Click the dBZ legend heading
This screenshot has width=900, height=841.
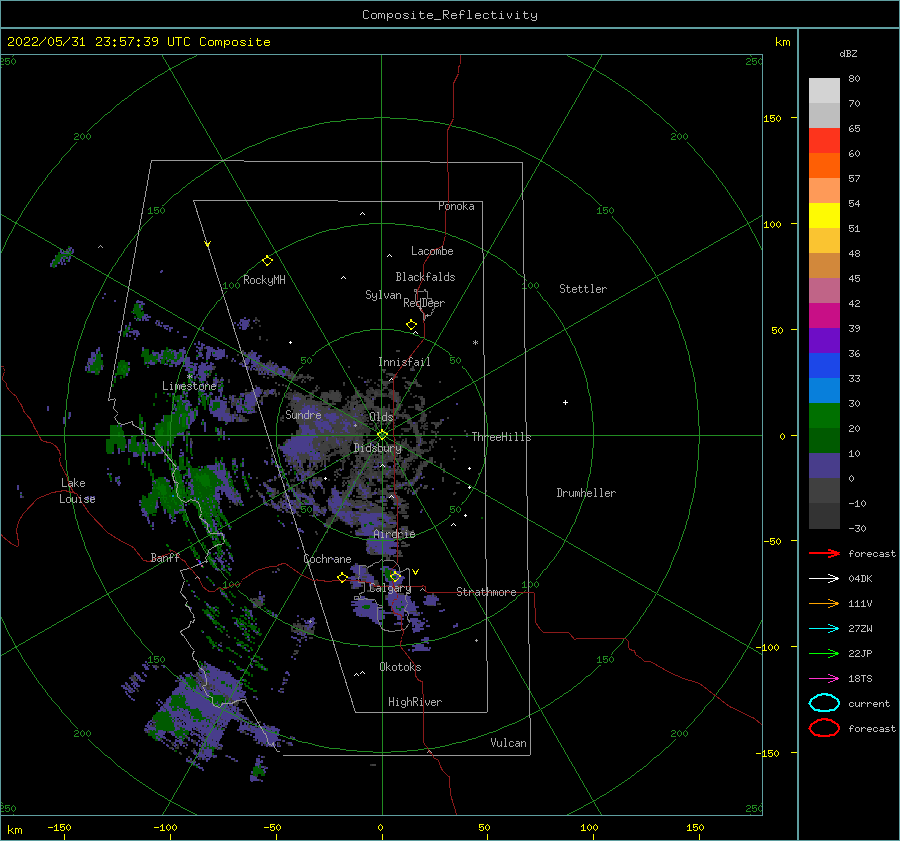(848, 53)
